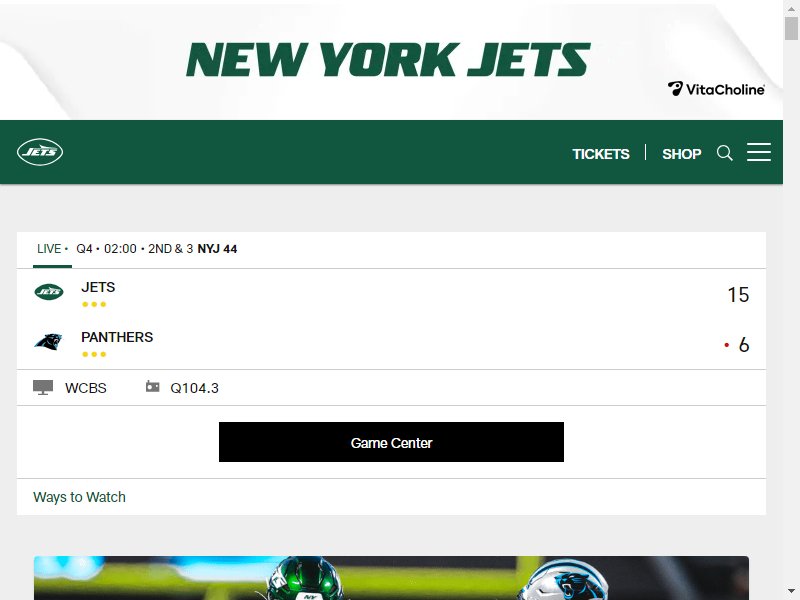Click the PANTHERS team name
The image size is (800, 600).
coord(117,337)
